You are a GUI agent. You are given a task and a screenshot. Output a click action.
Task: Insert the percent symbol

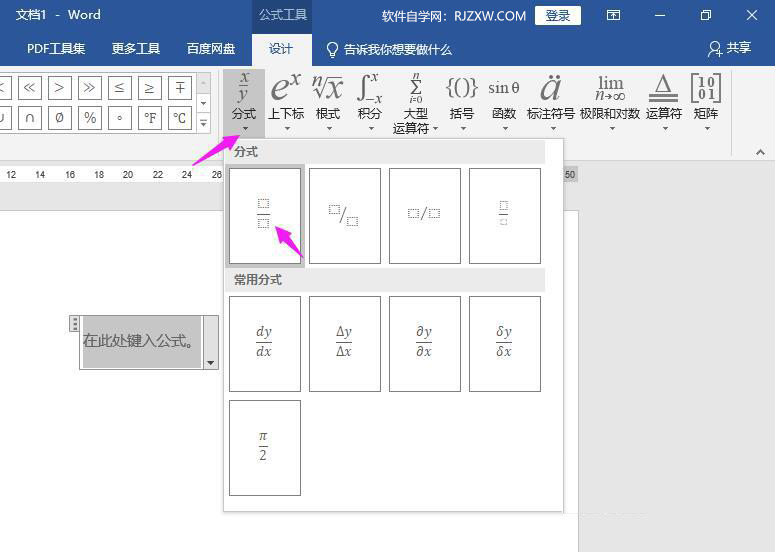(90, 118)
